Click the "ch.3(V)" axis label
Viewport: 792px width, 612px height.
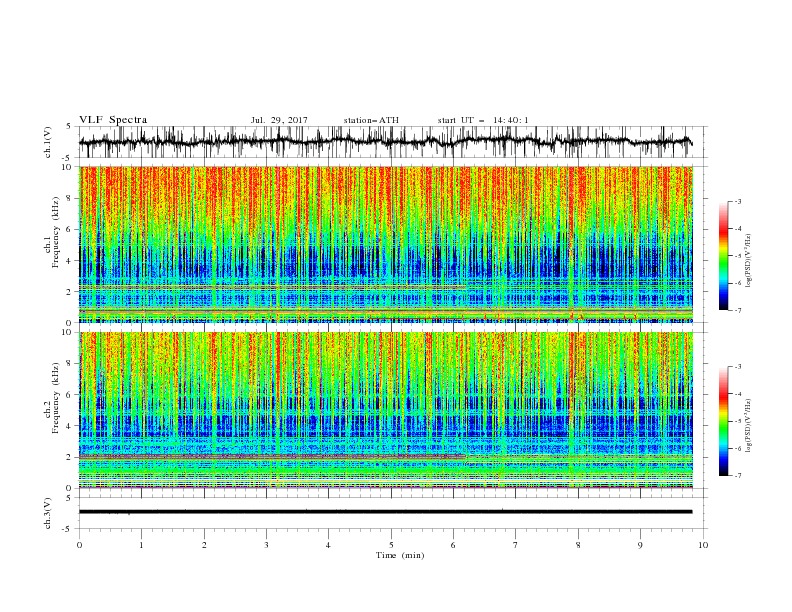coord(48,513)
